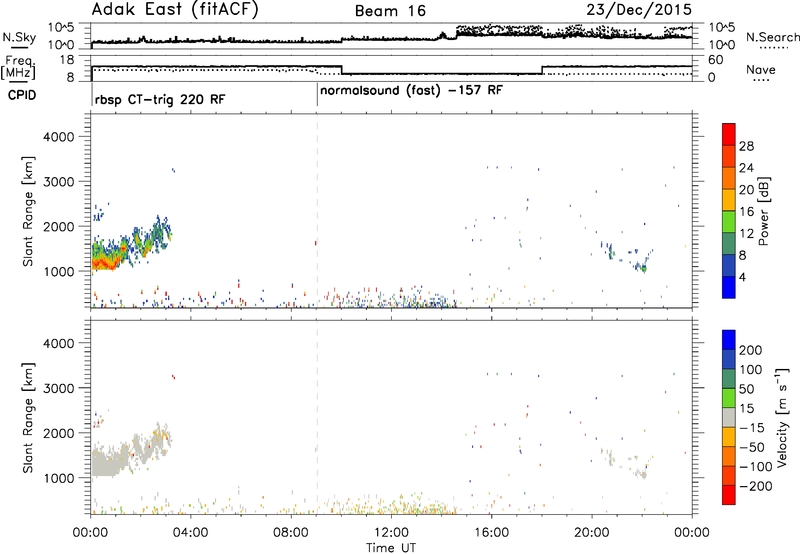Click the 'Beam 16' label
The height and width of the screenshot is (554, 800).
[x=390, y=11]
